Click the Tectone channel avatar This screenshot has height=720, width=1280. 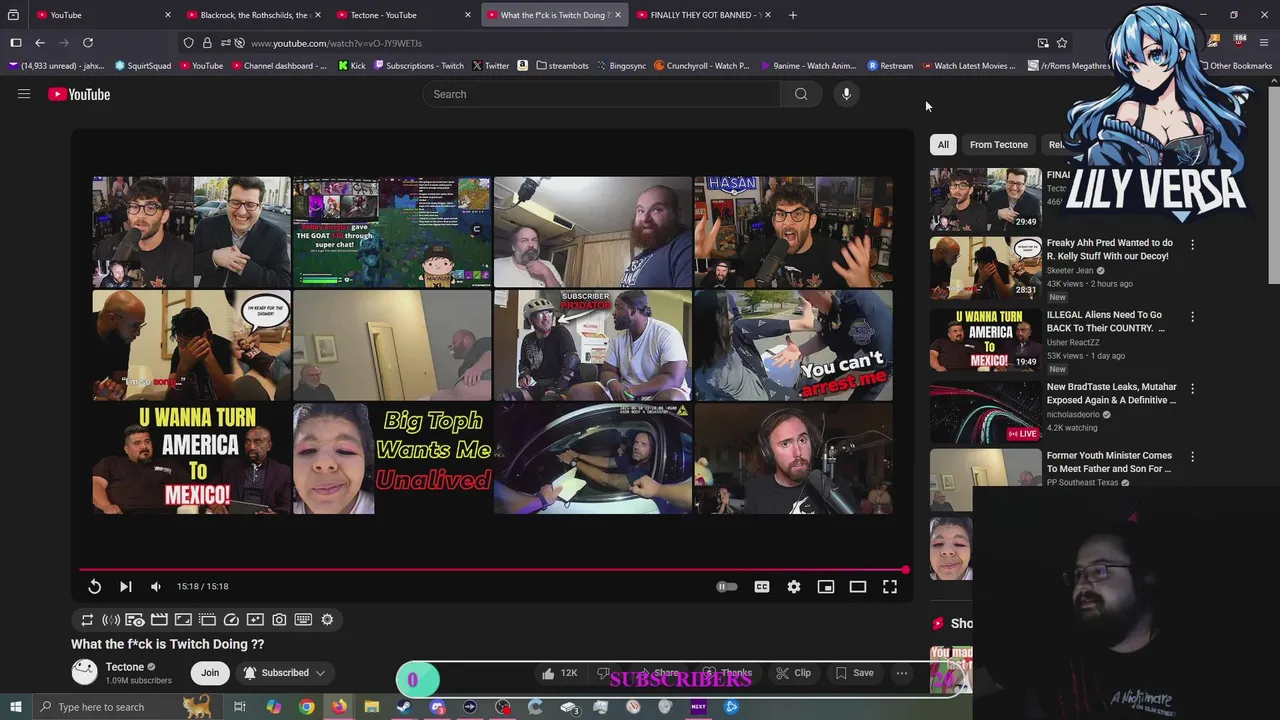85,673
